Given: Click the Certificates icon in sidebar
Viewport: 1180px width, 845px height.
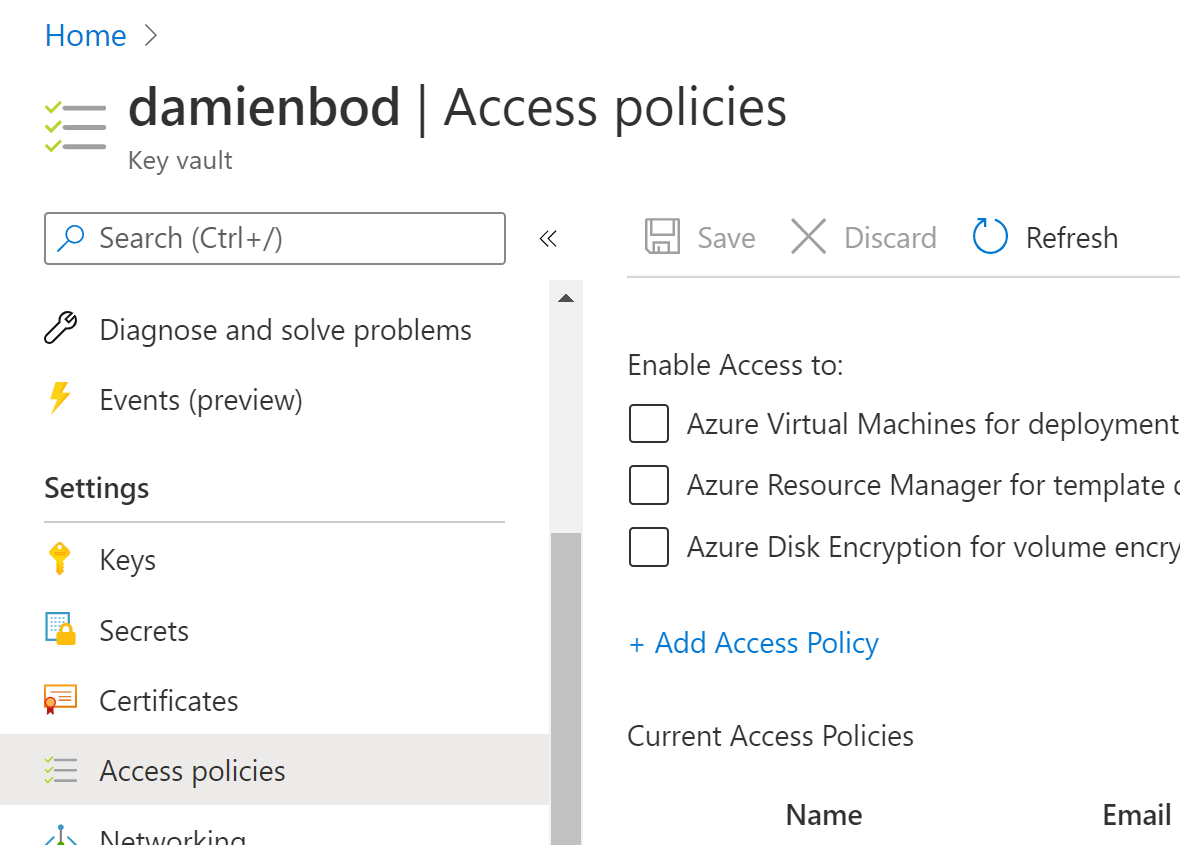Looking at the screenshot, I should 60,700.
